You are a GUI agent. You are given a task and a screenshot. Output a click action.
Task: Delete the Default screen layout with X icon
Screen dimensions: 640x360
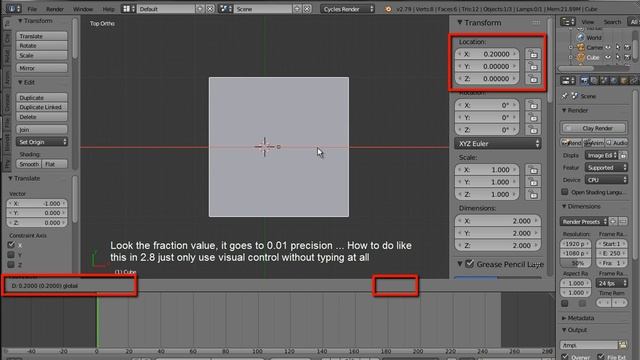(210, 9)
